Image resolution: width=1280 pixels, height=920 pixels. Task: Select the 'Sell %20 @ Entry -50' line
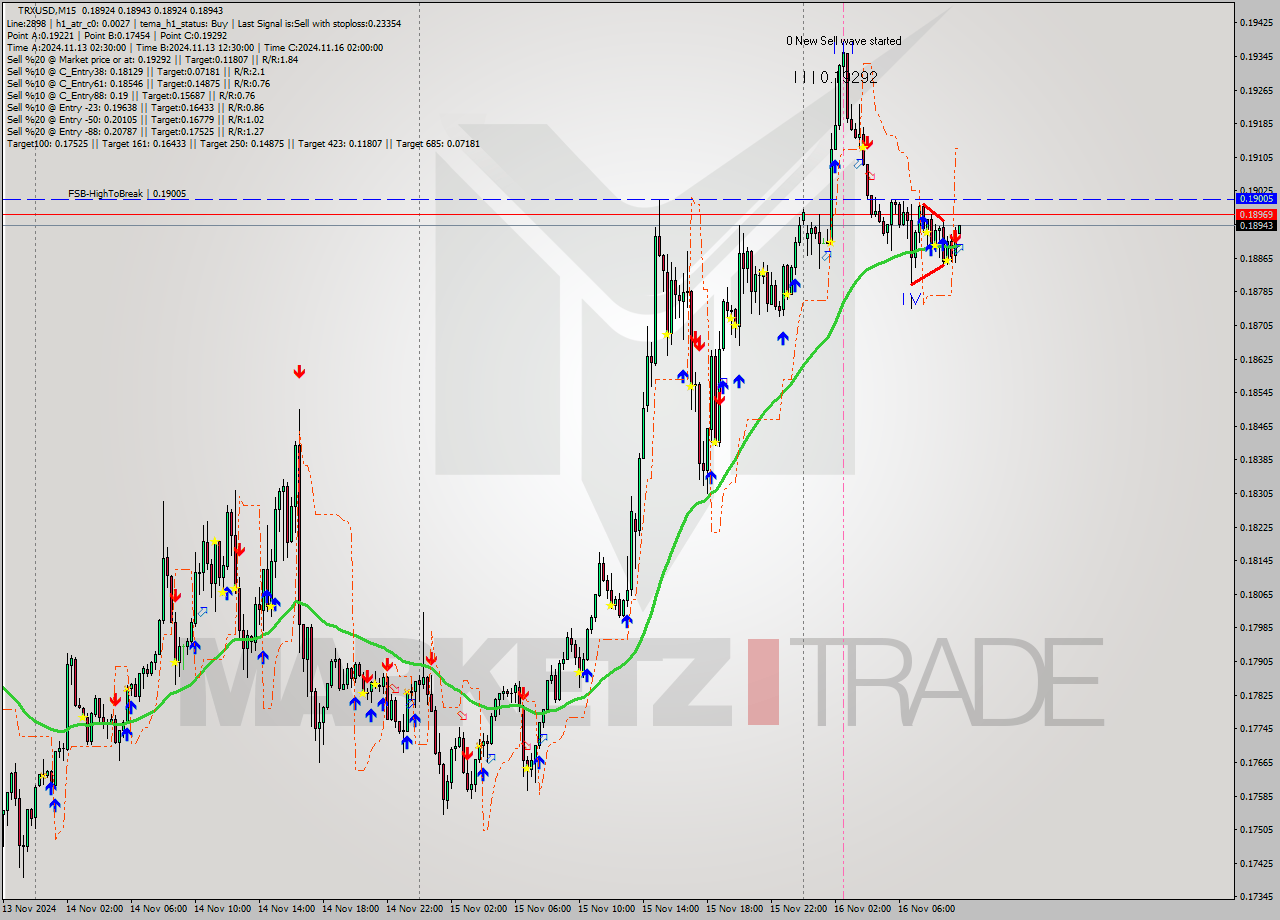[135, 118]
